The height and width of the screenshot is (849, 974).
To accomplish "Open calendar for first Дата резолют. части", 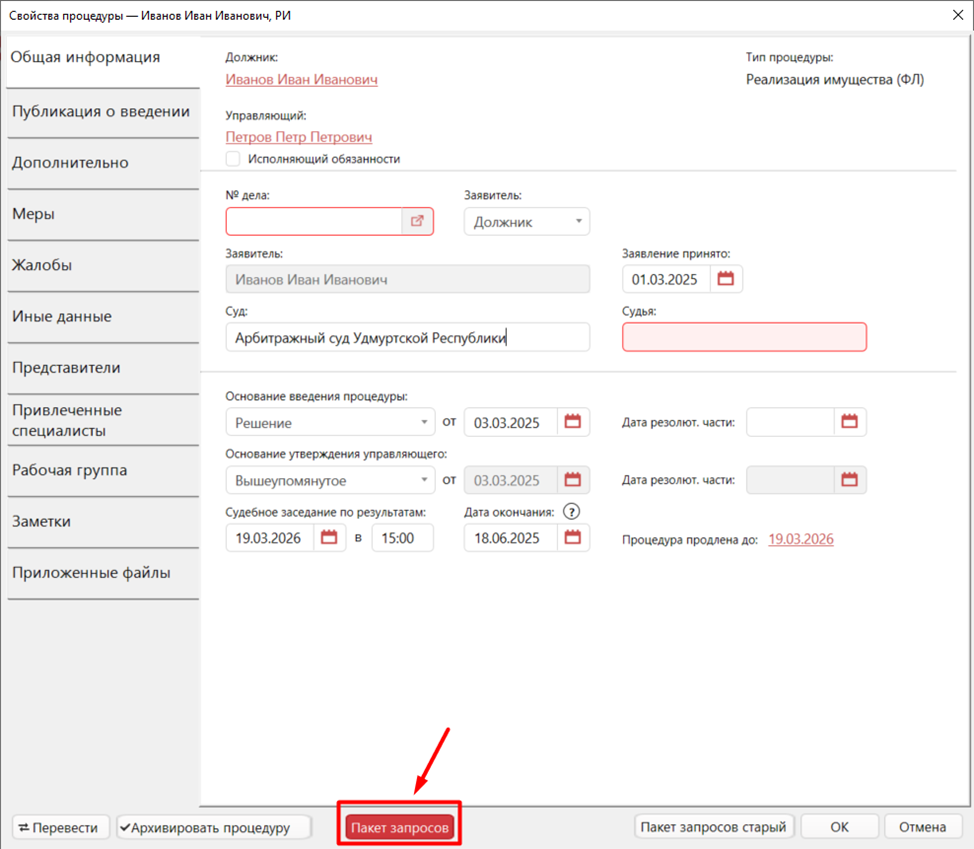I will [x=849, y=422].
